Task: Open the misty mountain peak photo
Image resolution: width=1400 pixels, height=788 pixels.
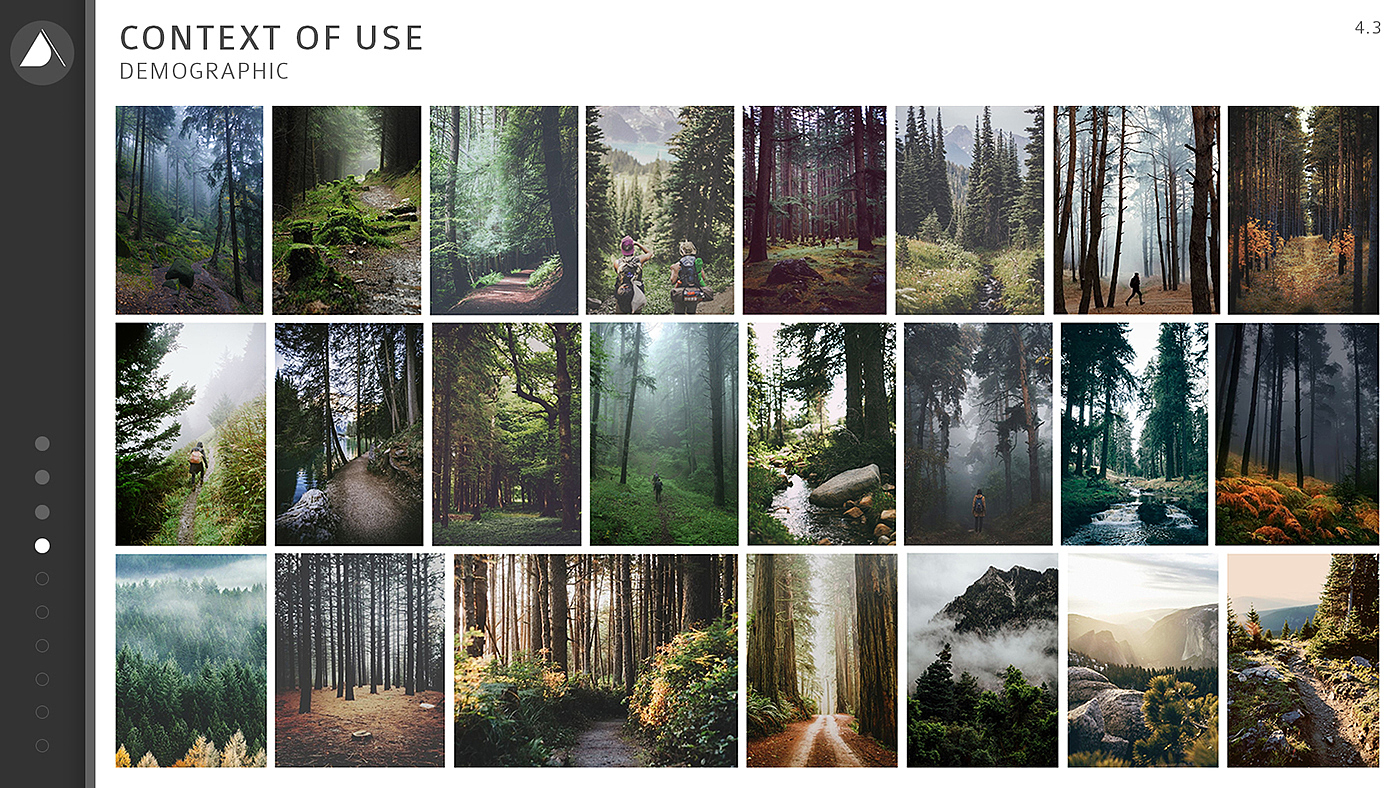Action: tap(982, 661)
